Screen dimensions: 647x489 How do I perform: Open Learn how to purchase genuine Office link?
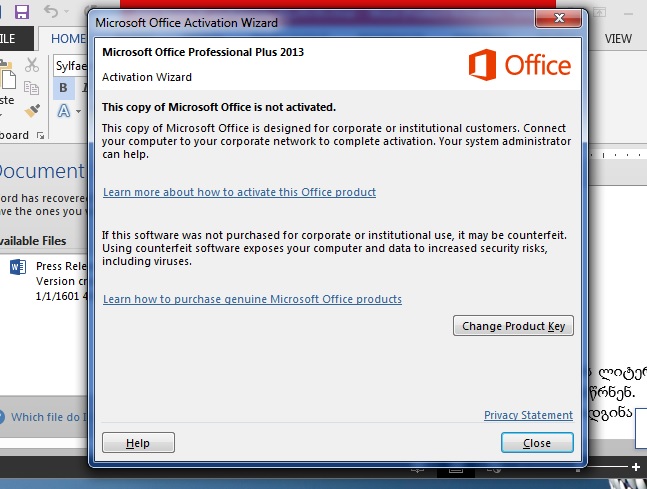252,299
